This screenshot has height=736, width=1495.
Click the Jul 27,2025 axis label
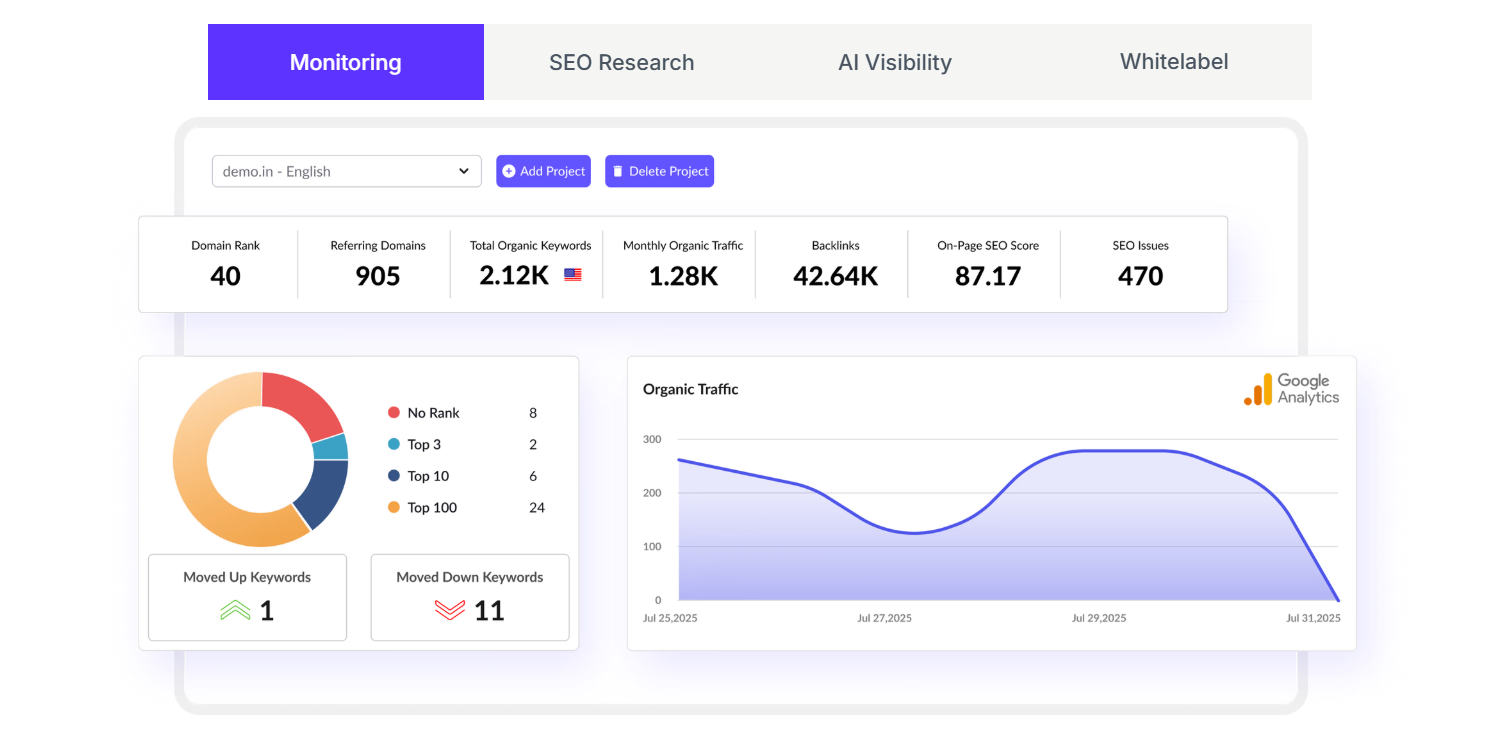[885, 618]
